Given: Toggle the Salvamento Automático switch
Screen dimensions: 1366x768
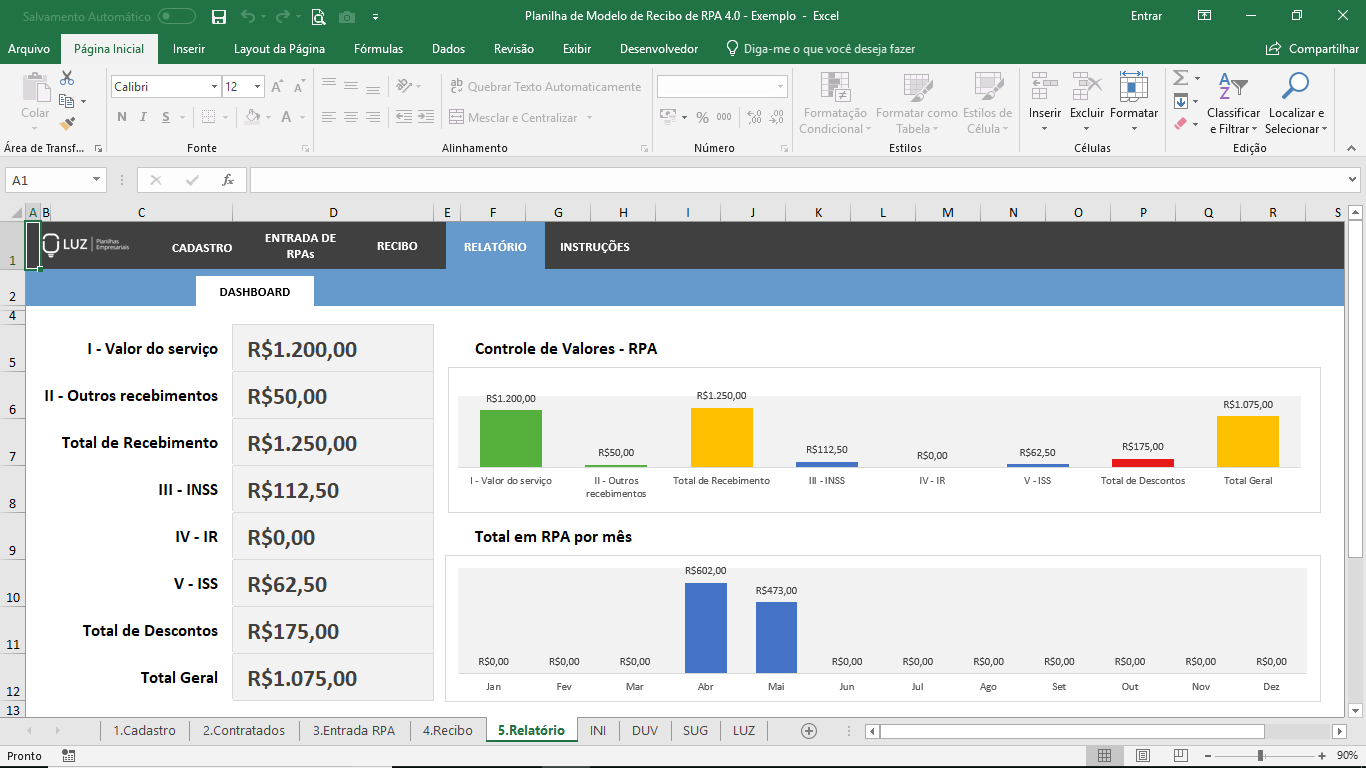Looking at the screenshot, I should coord(177,16).
